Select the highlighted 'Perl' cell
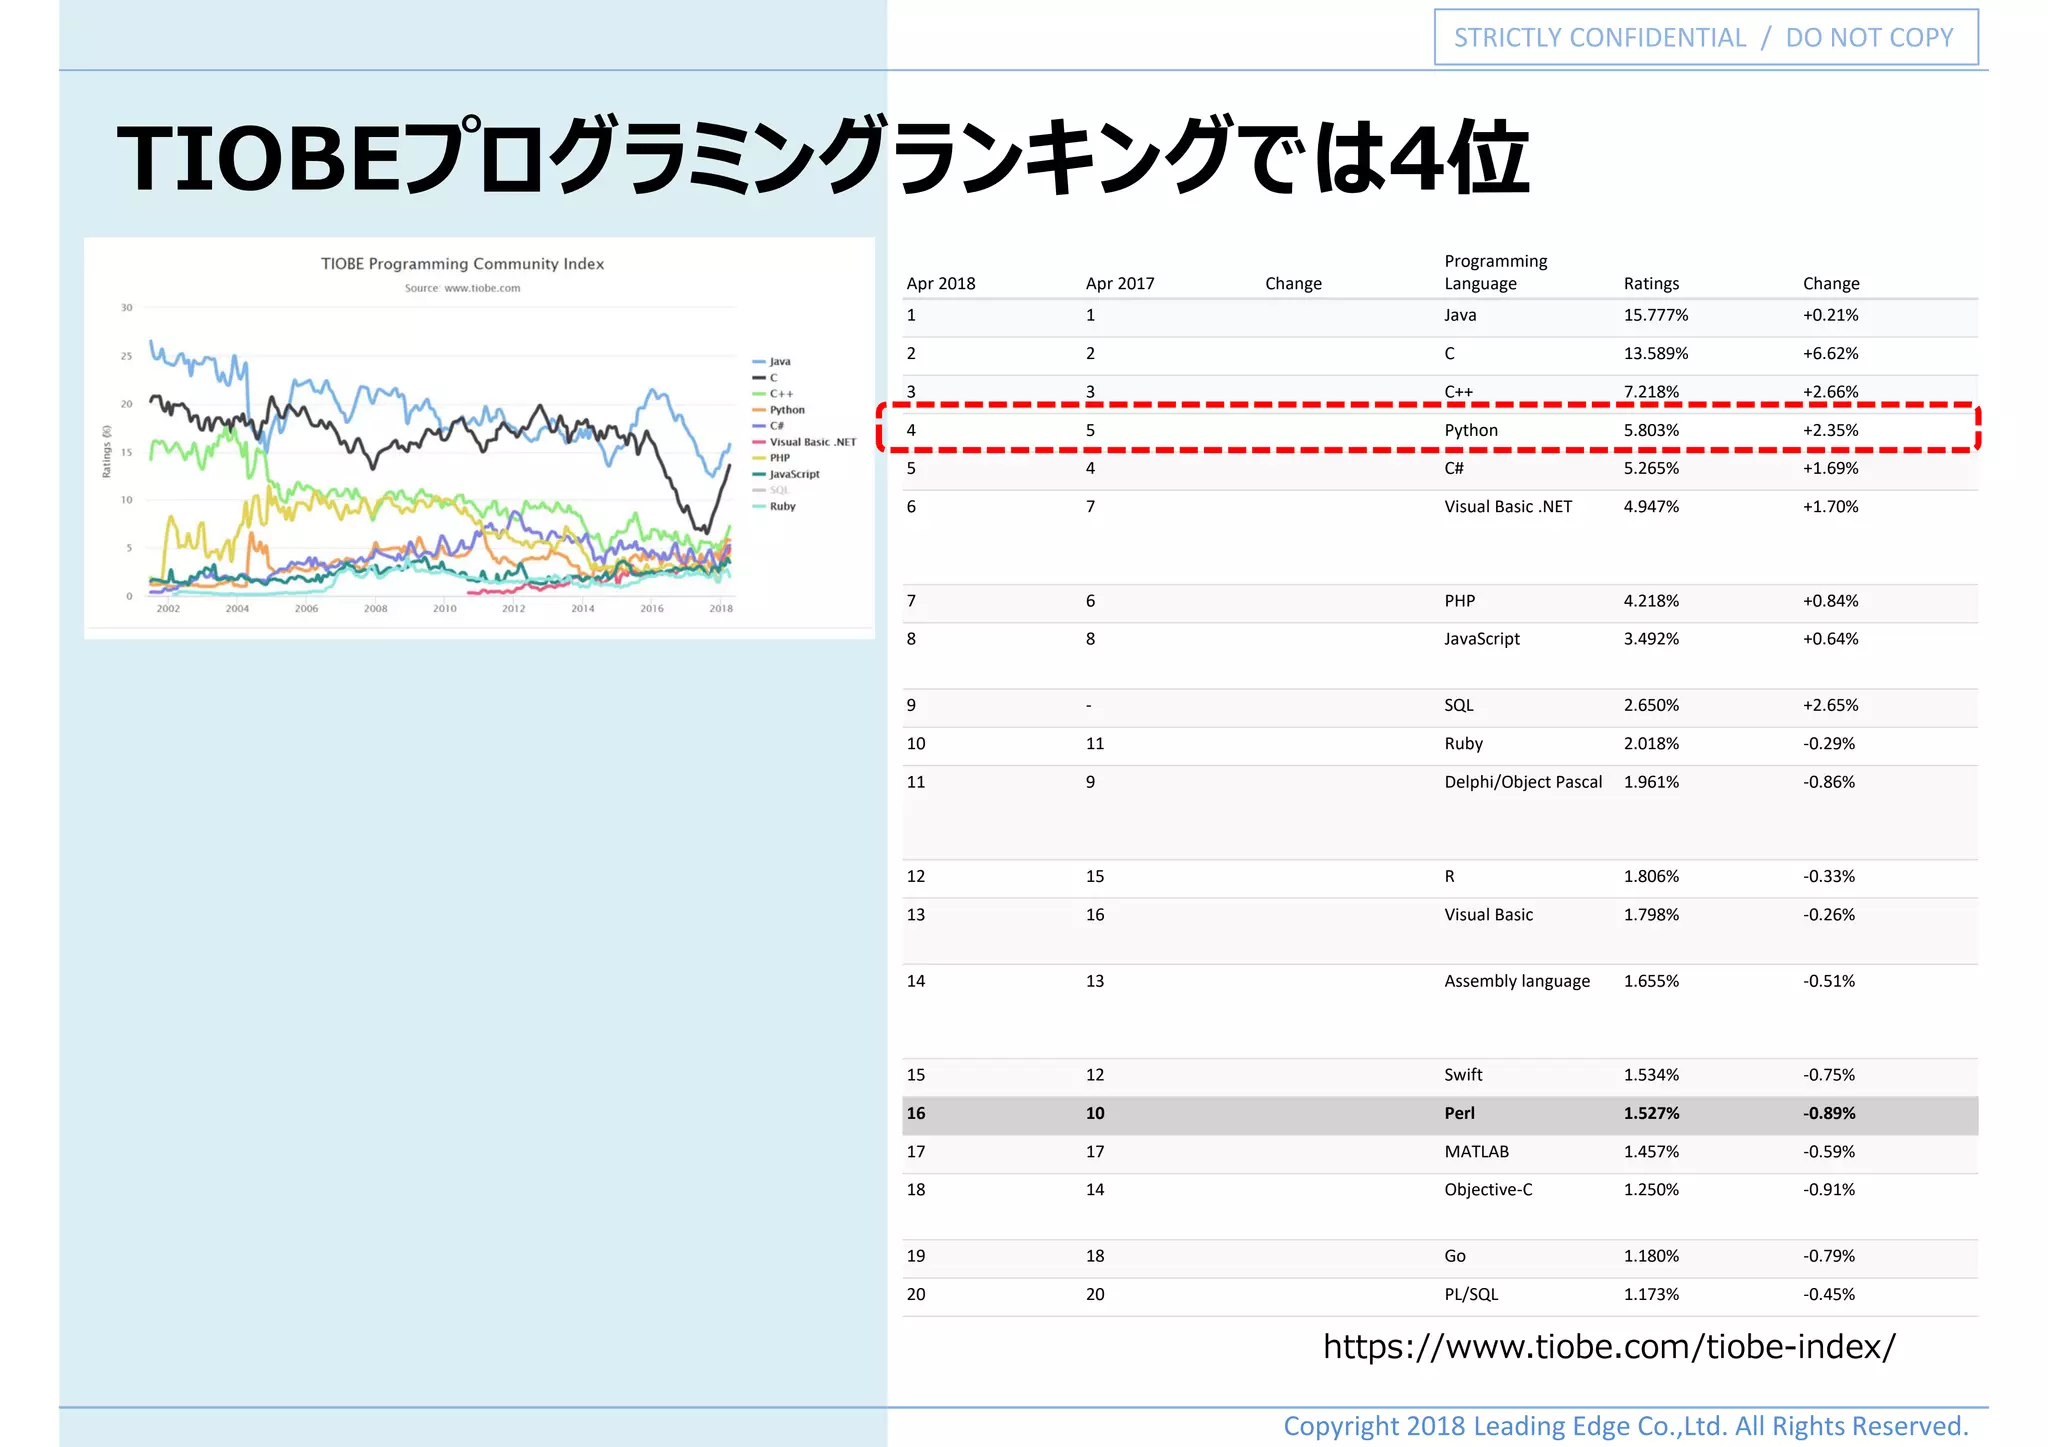The width and height of the screenshot is (2048, 1447). (x=1459, y=1113)
